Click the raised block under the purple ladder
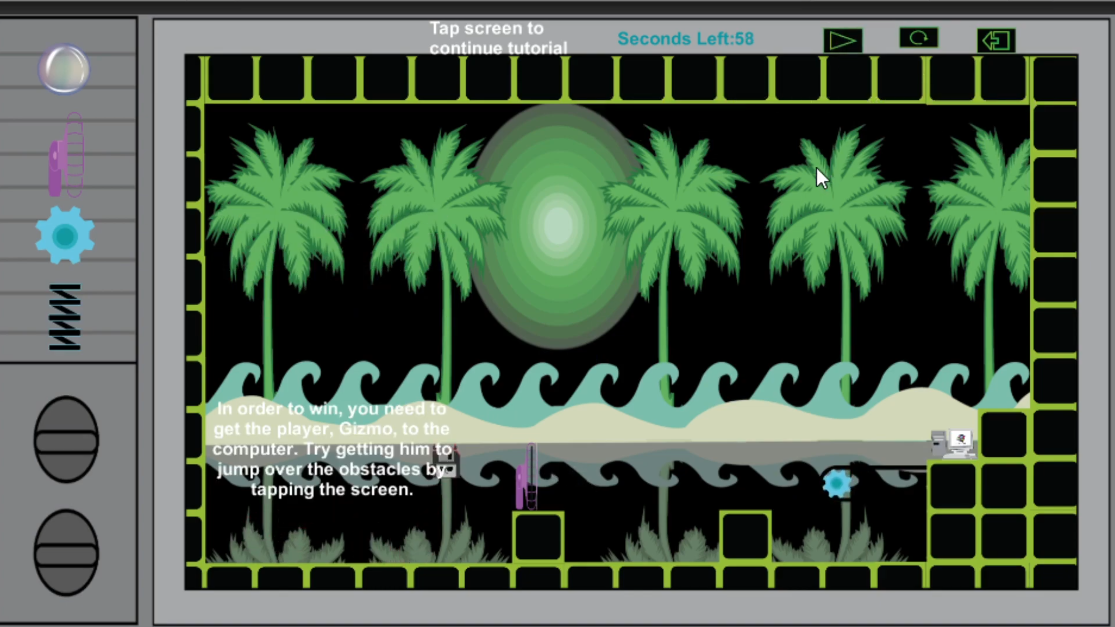This screenshot has height=627, width=1115. (538, 537)
